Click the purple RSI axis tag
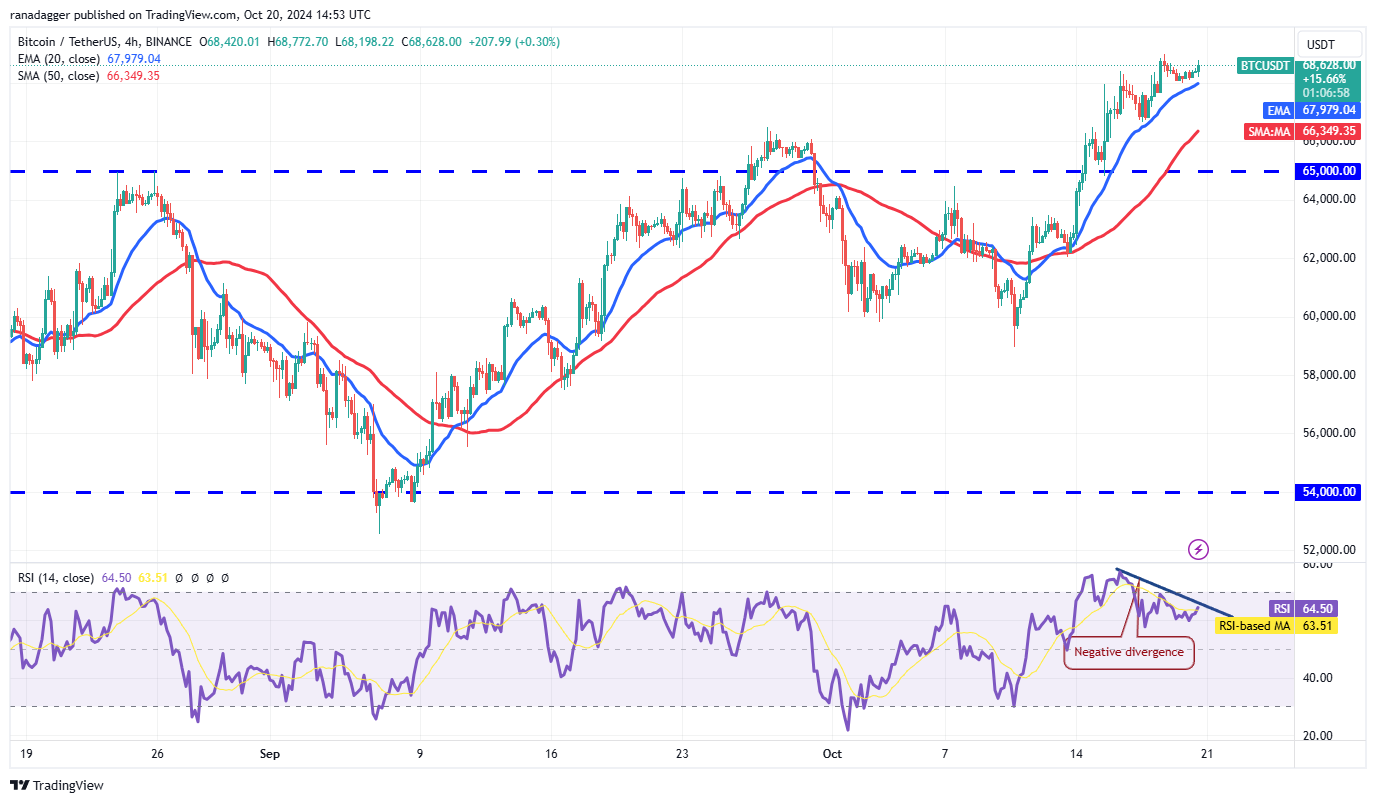This screenshot has height=803, width=1376. click(x=1281, y=608)
